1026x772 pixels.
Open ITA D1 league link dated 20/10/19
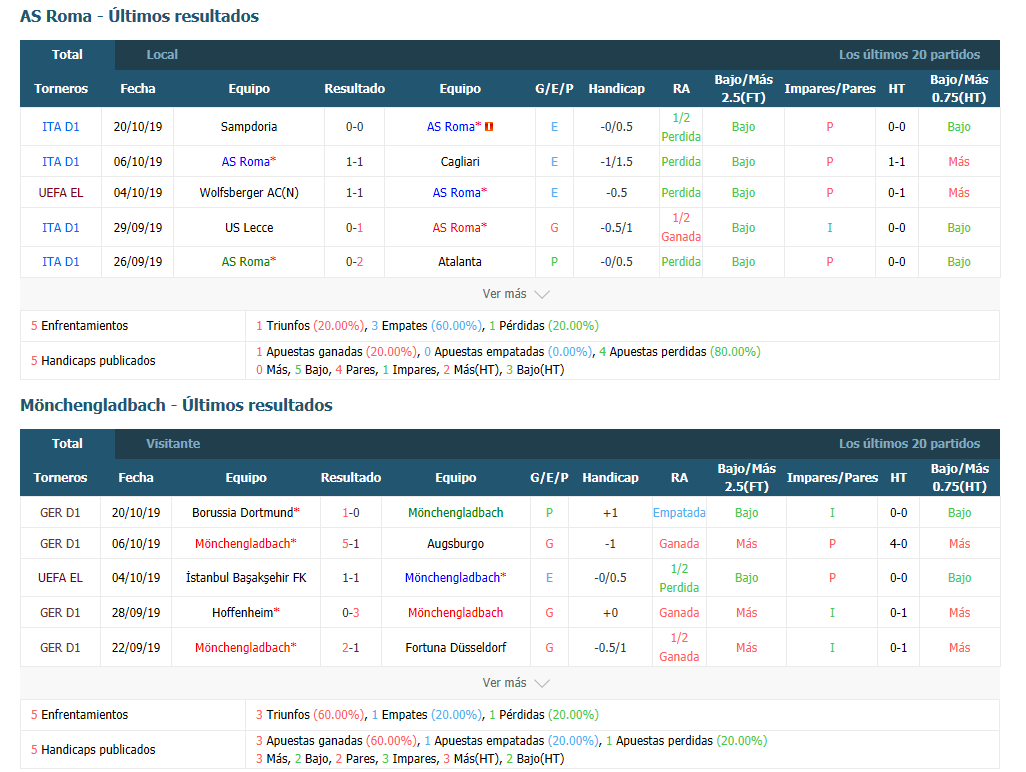click(61, 127)
